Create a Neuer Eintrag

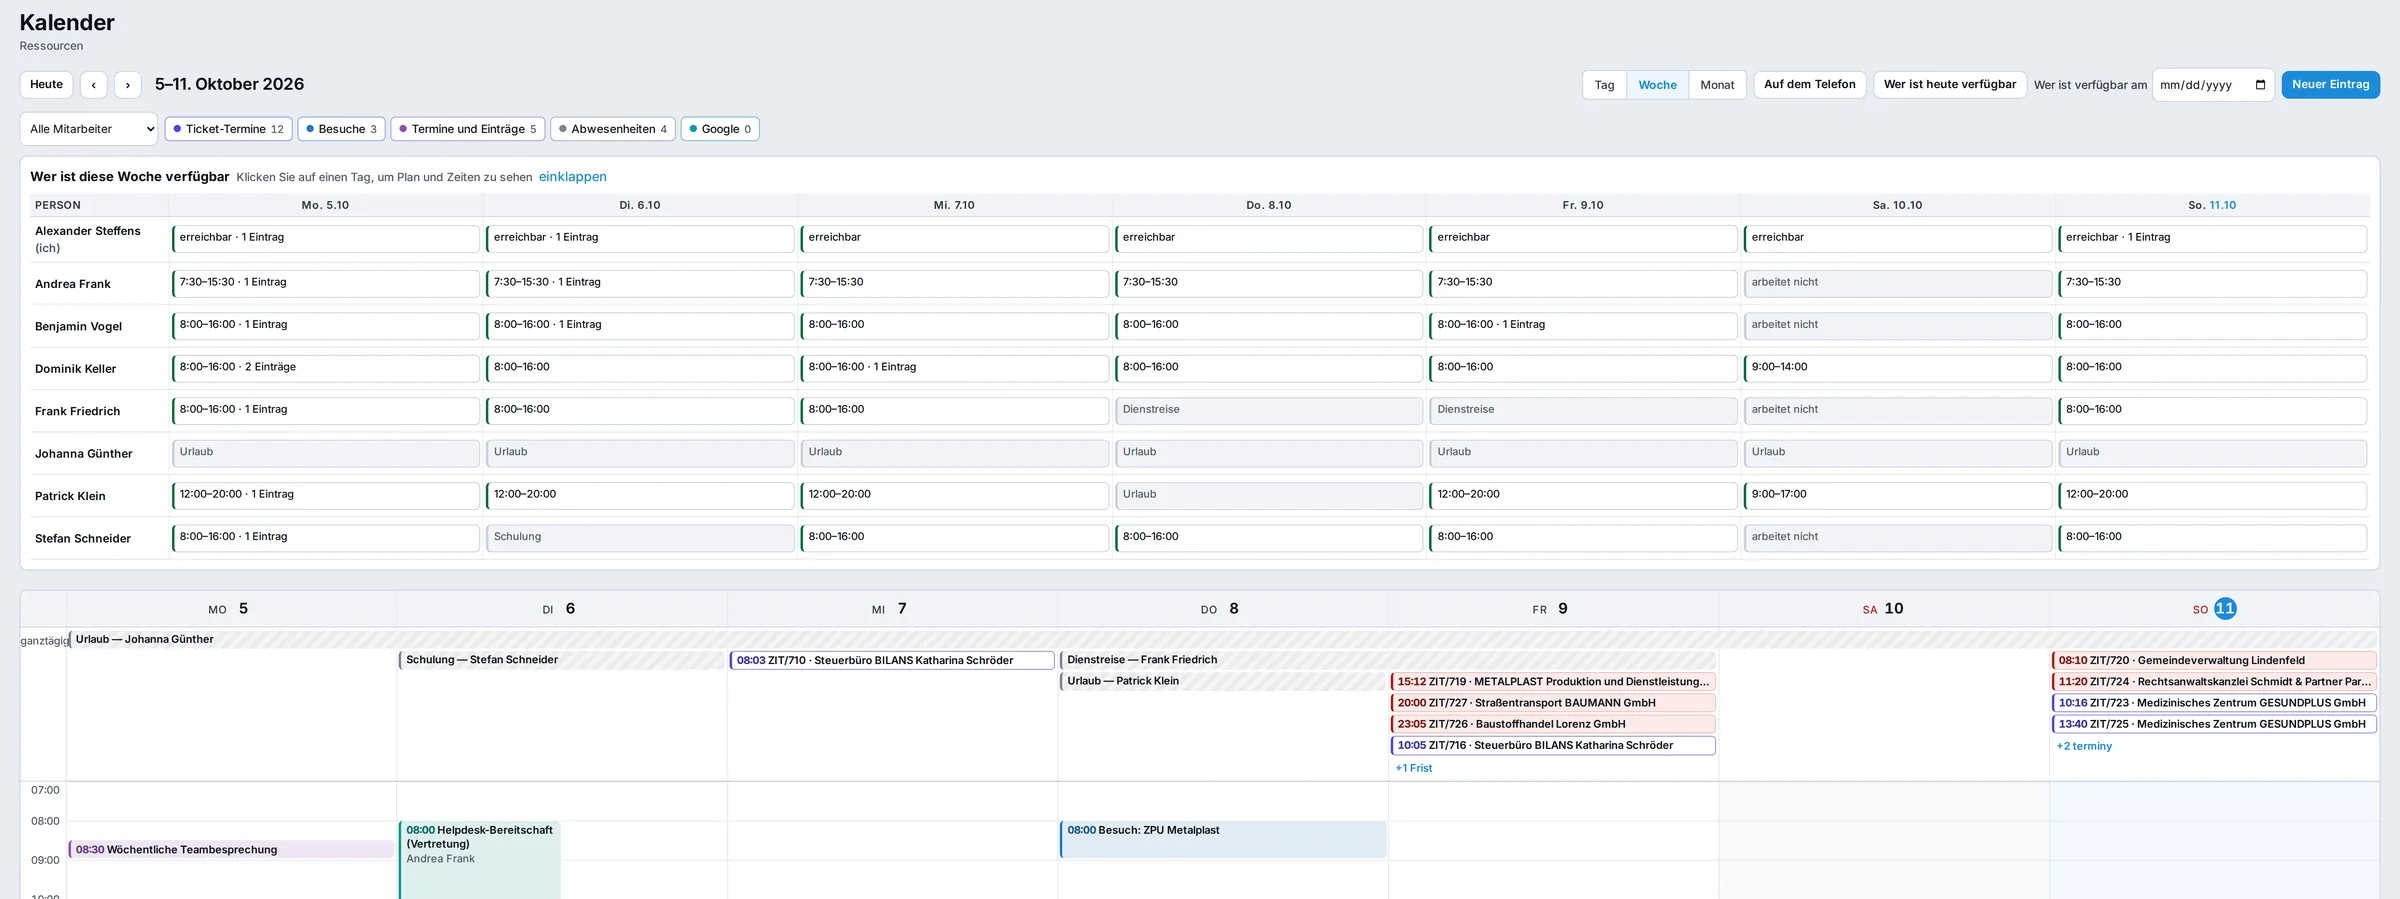click(x=2330, y=85)
